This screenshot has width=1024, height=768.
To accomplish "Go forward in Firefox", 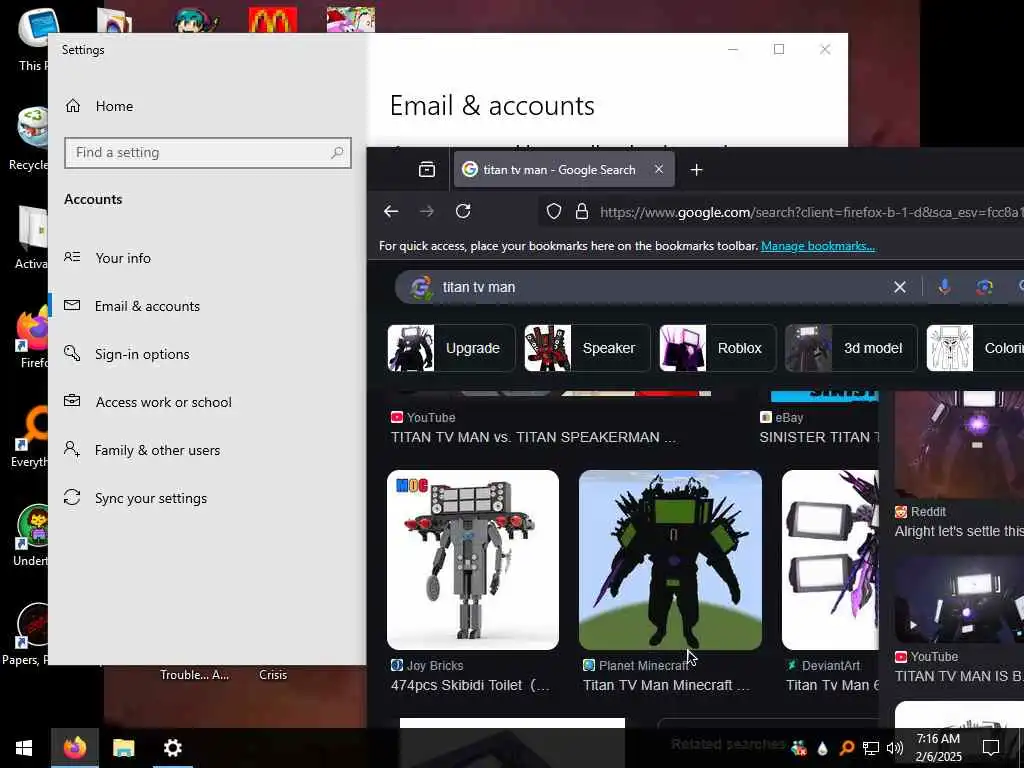I will (426, 211).
